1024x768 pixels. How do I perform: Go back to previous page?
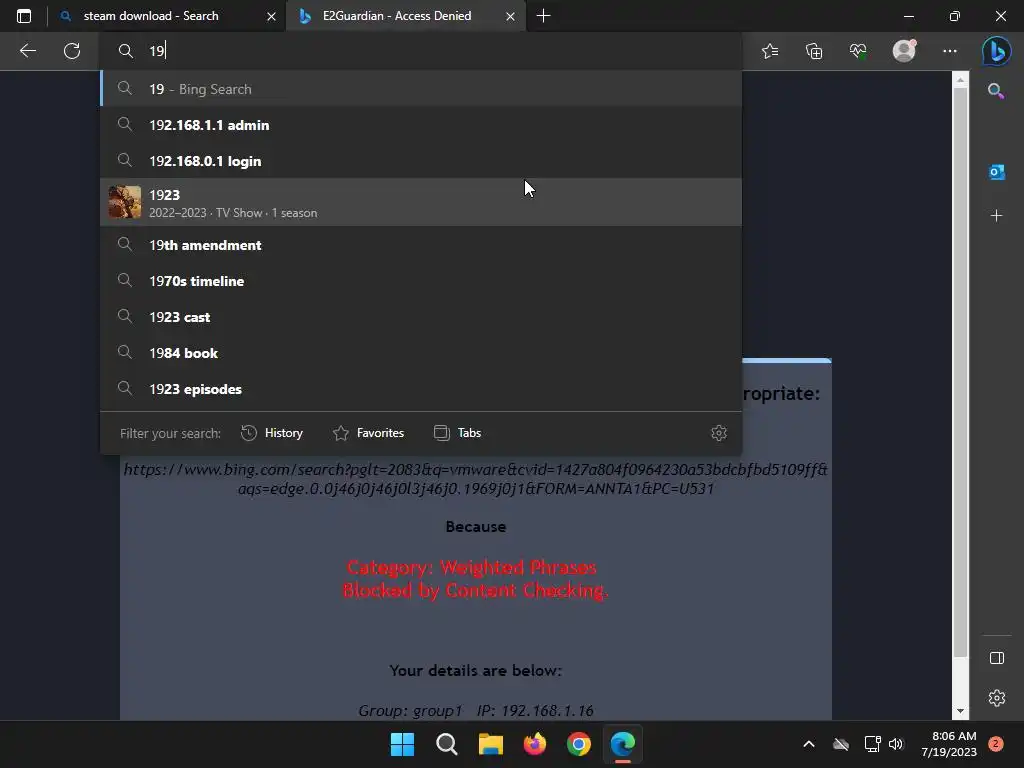click(x=27, y=51)
